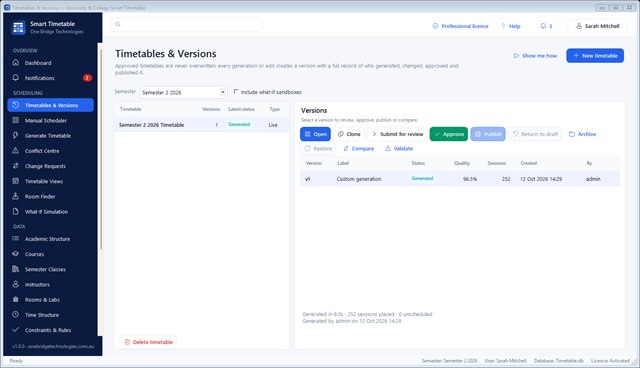Image resolution: width=640 pixels, height=368 pixels.
Task: Click the Room Finder icon
Action: tap(16, 196)
